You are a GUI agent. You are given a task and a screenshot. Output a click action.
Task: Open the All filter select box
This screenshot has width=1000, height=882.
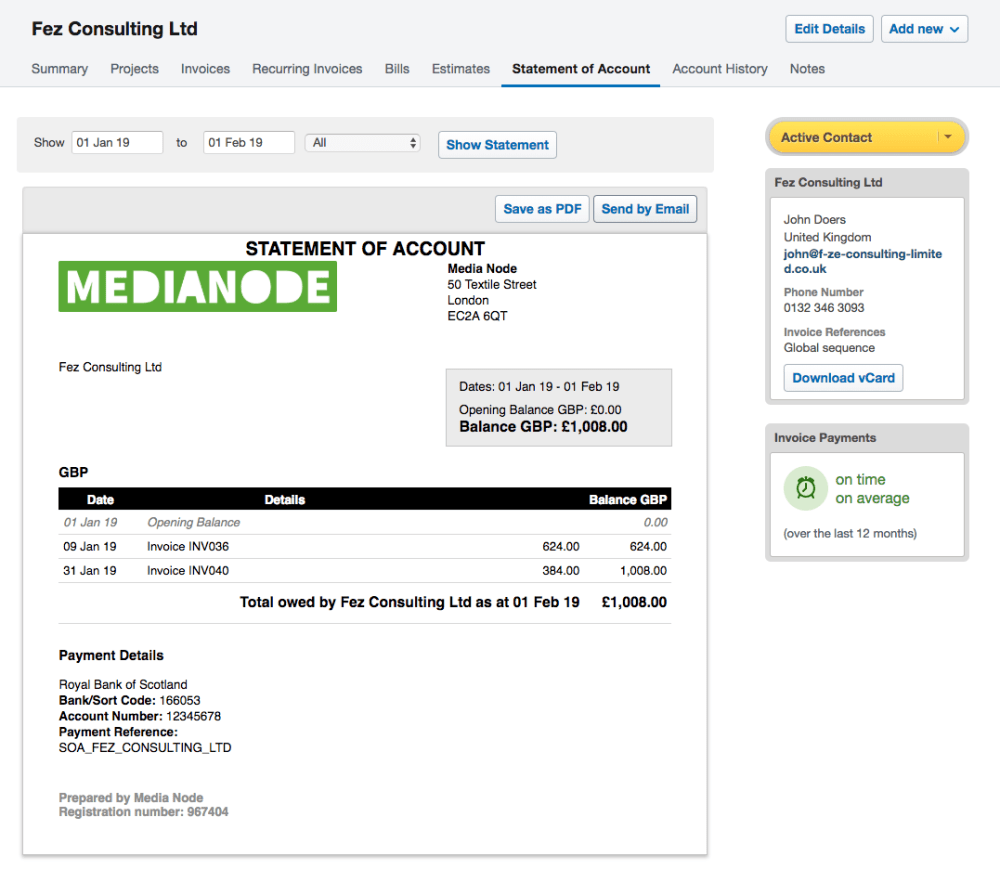(362, 143)
